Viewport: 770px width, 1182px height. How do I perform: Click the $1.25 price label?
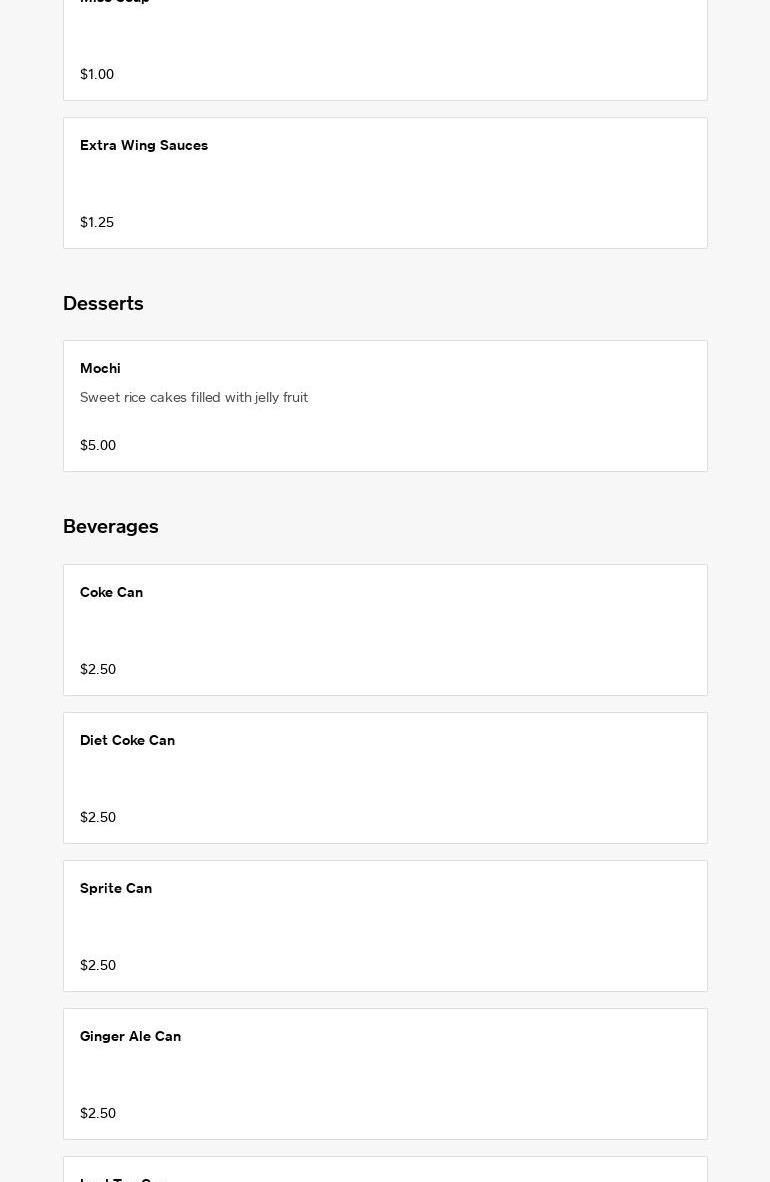tap(97, 222)
